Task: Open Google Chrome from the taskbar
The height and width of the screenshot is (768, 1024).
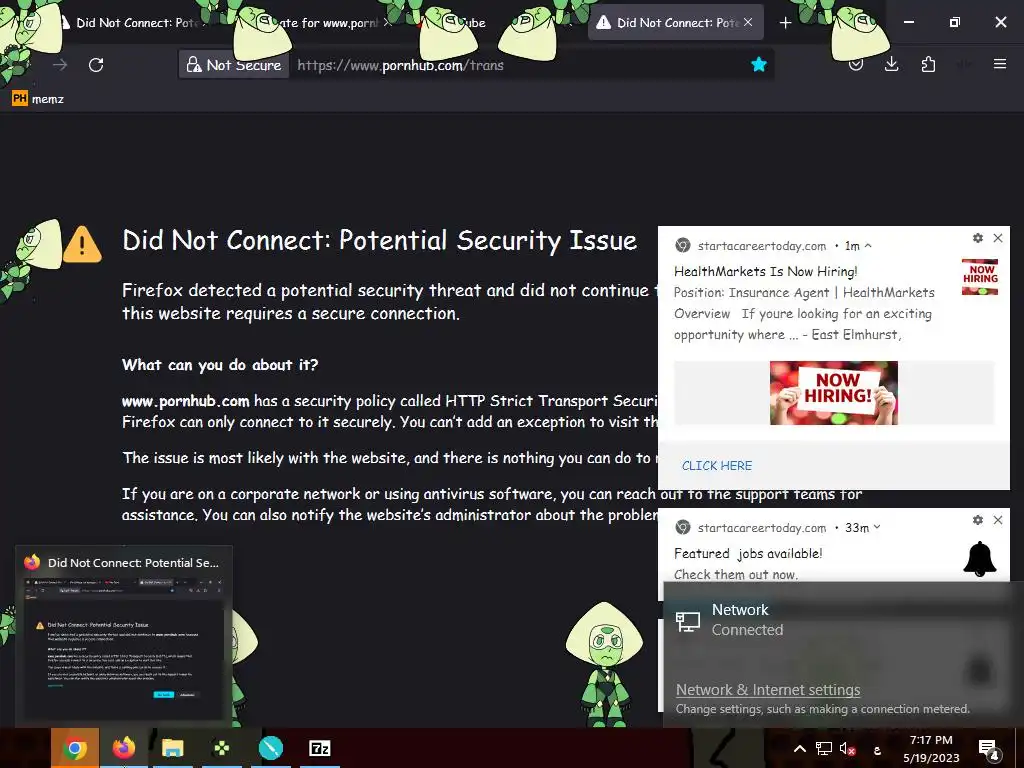Action: pos(75,748)
